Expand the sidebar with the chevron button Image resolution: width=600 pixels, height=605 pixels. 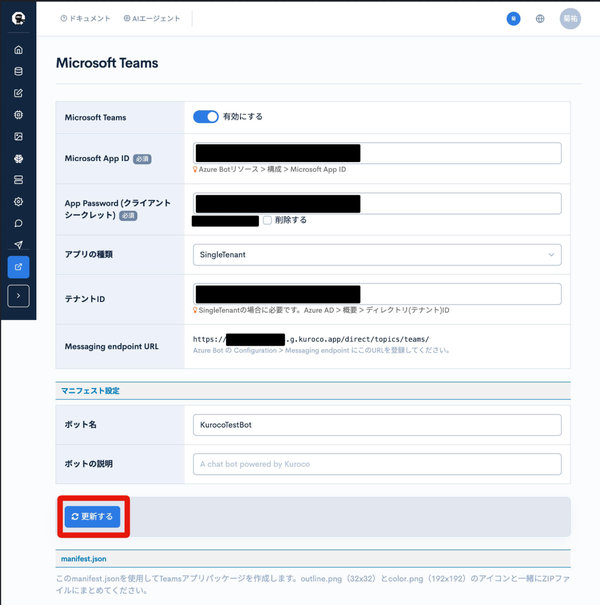[18, 296]
